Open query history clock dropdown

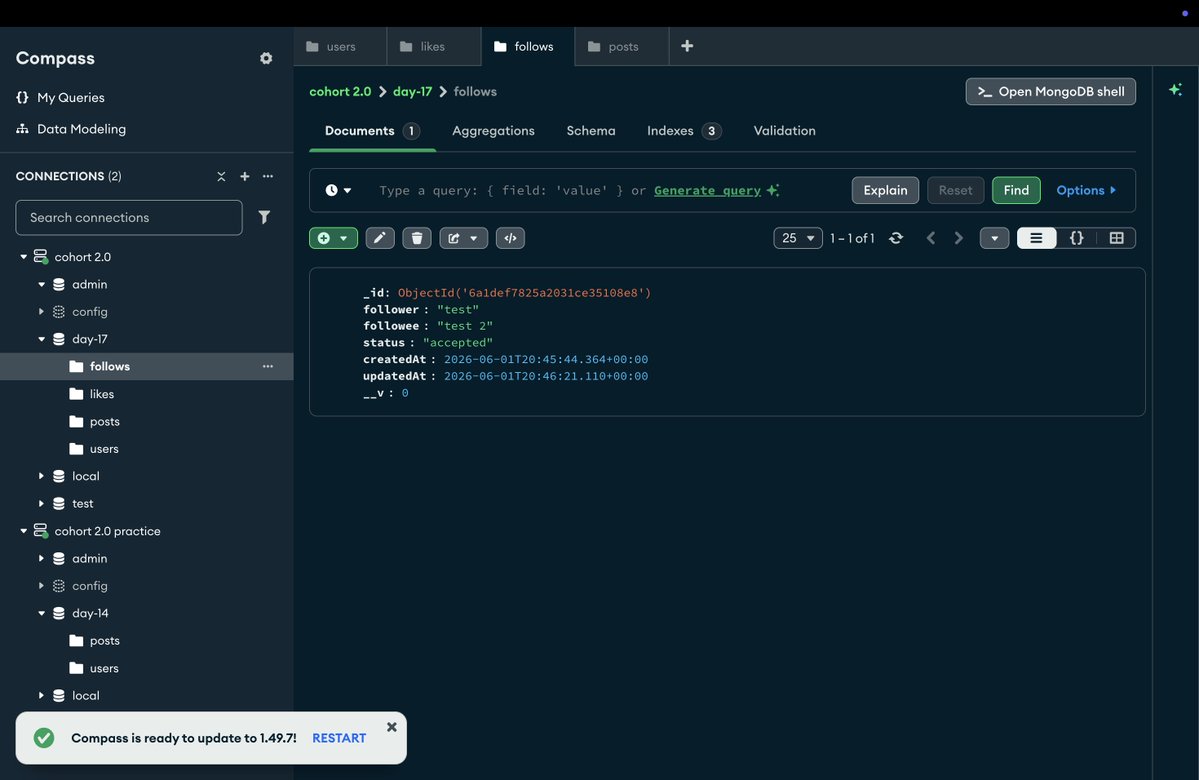(x=338, y=190)
